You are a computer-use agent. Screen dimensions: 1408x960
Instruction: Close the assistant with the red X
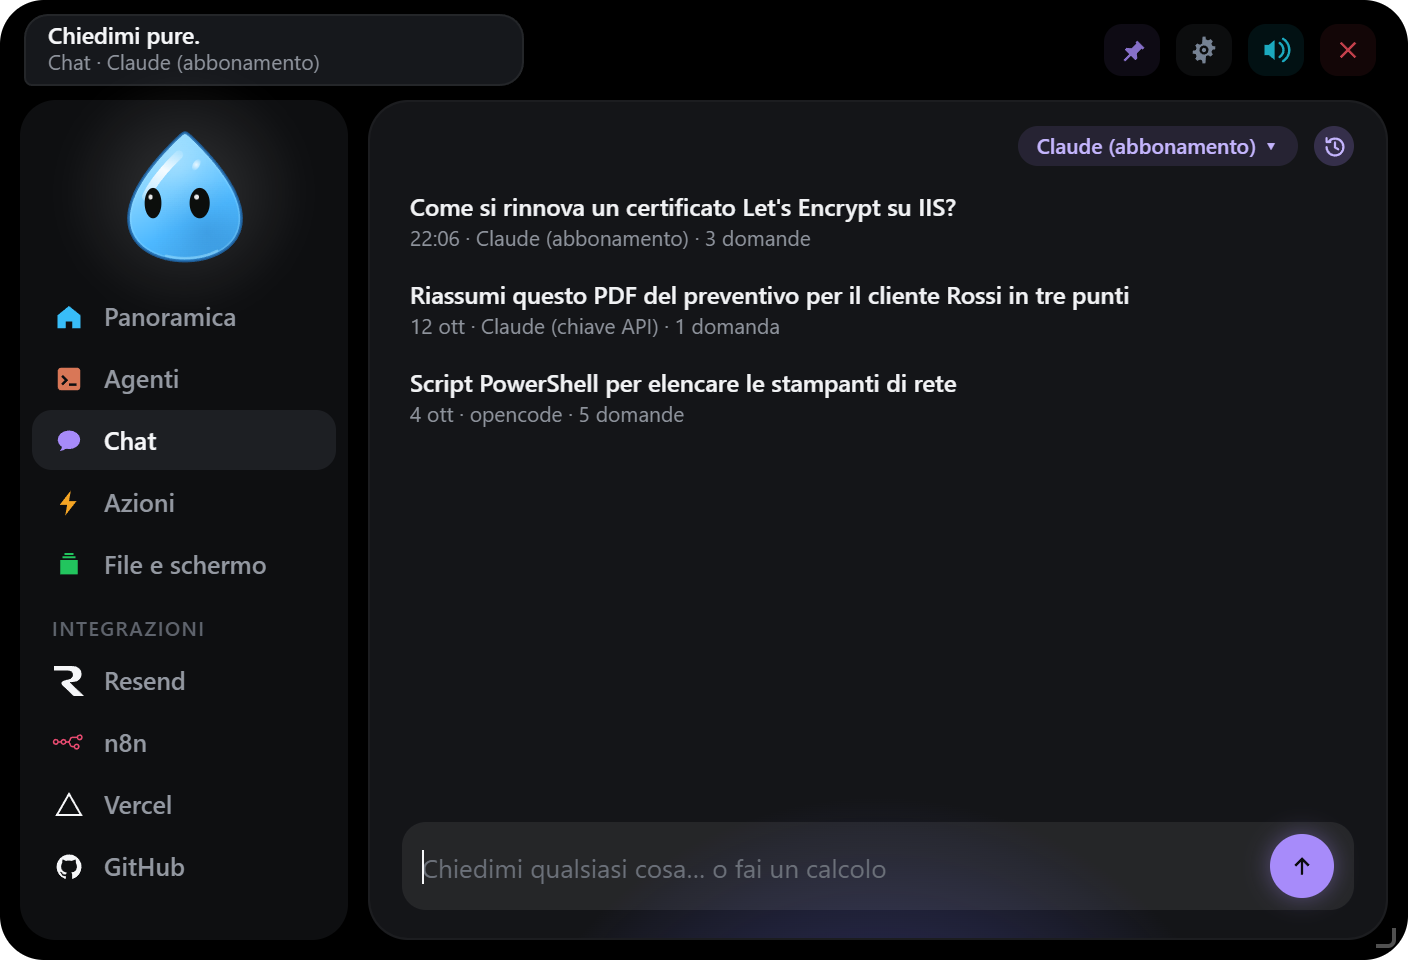(1348, 50)
